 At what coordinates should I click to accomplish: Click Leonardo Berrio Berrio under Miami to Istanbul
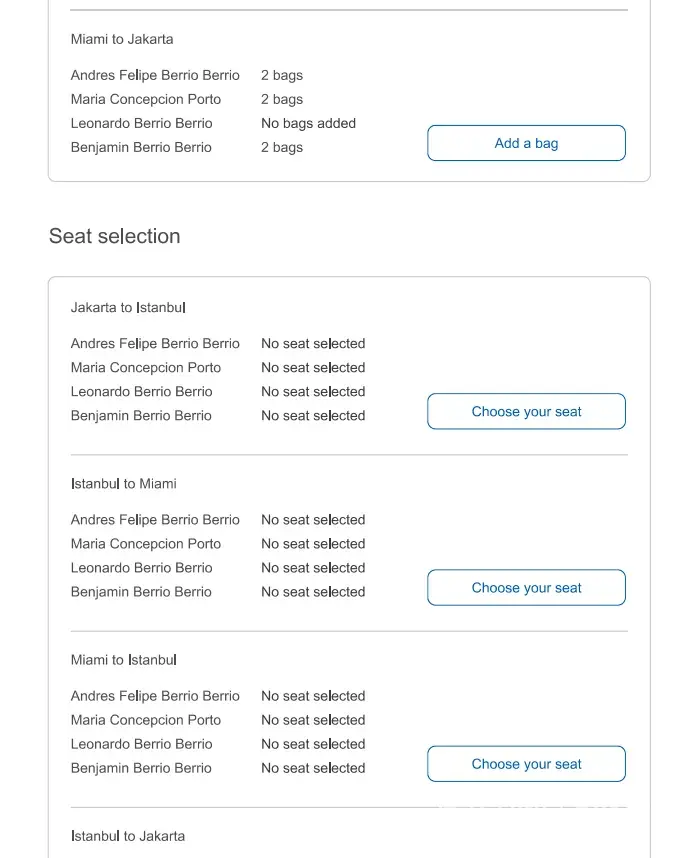pyautogui.click(x=142, y=744)
